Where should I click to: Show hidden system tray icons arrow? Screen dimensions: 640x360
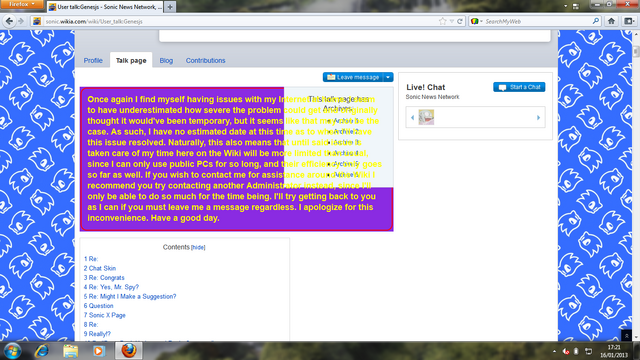[554, 351]
